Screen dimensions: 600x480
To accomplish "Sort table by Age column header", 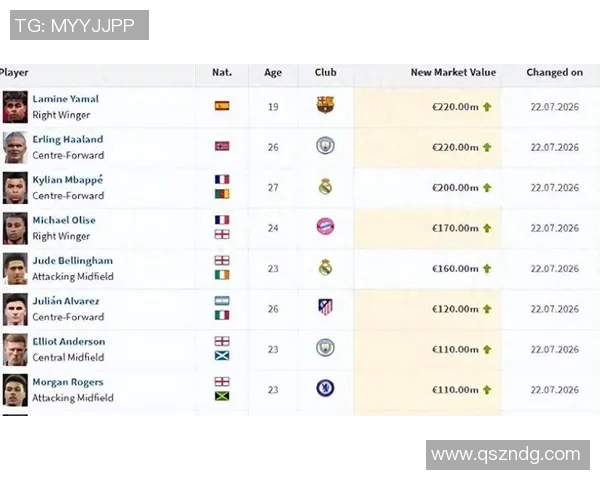I will coord(273,73).
